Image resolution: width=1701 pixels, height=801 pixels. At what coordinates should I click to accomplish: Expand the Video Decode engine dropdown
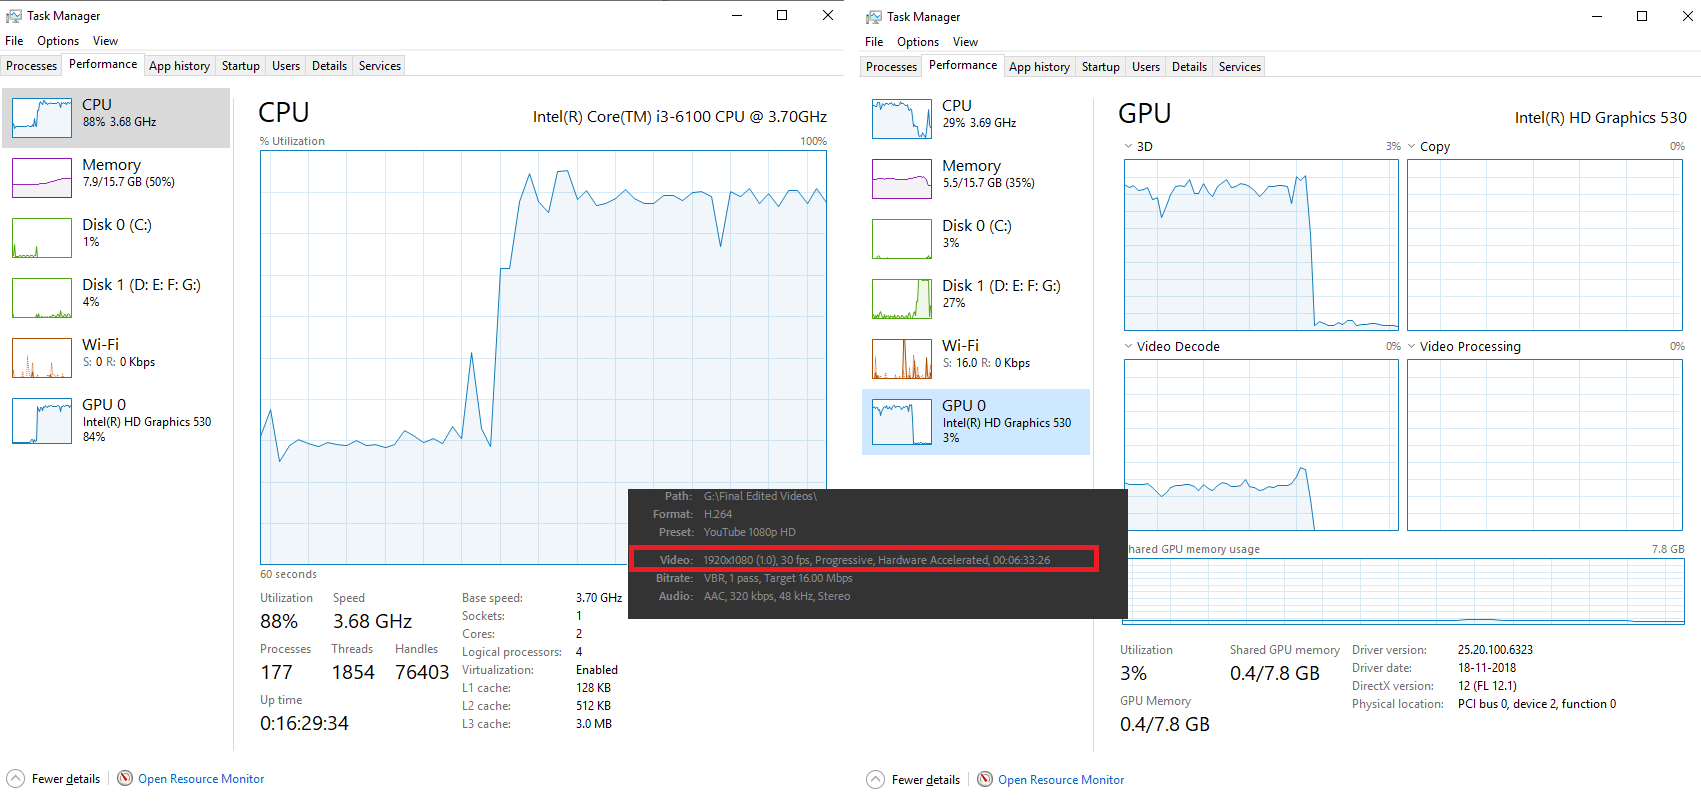[x=1128, y=346]
